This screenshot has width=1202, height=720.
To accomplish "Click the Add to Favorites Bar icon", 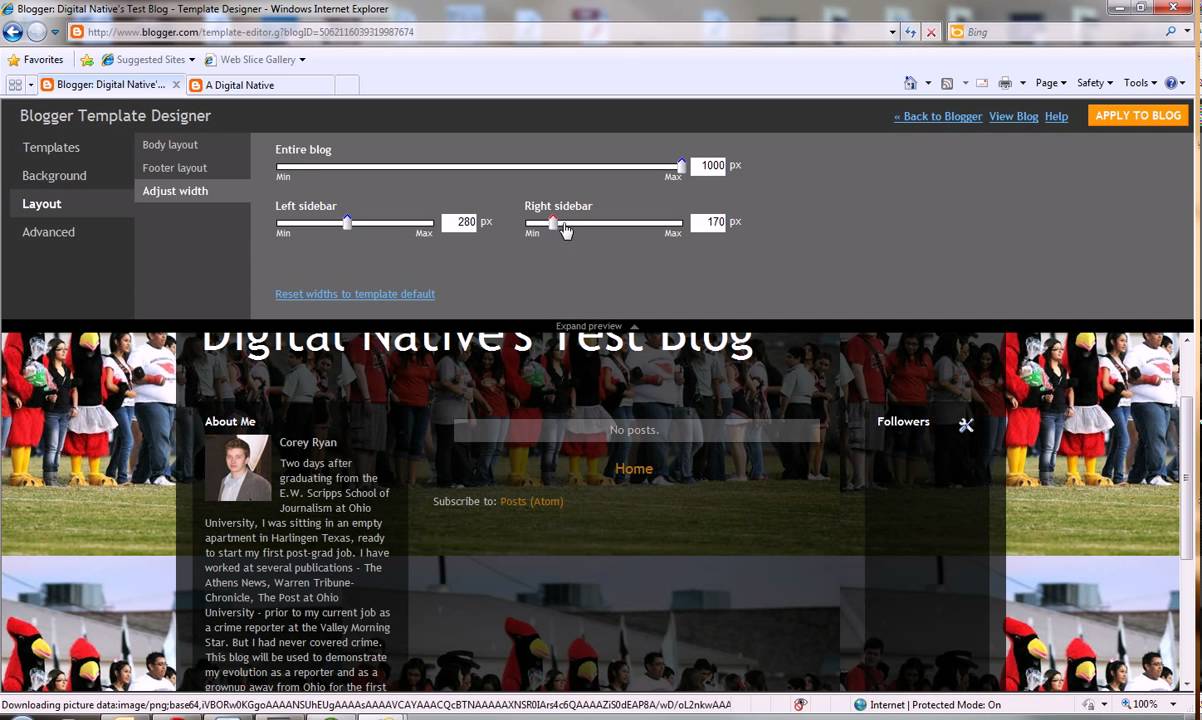I will point(87,60).
